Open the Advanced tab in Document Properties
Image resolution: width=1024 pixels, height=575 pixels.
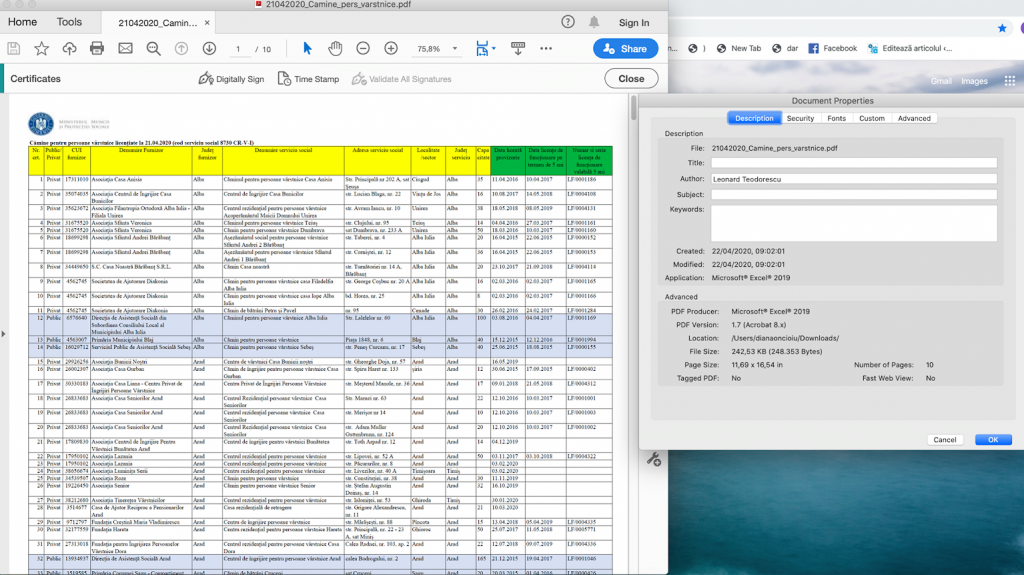click(x=914, y=118)
